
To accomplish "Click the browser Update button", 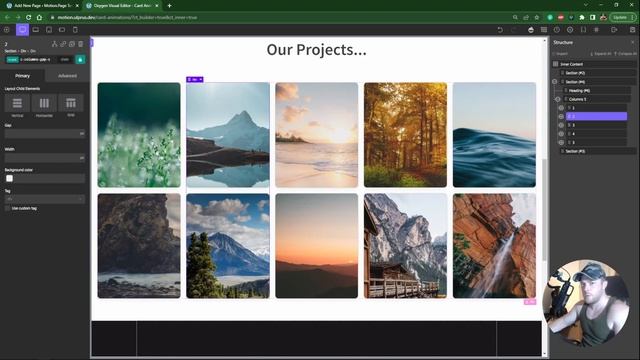I will tap(622, 18).
